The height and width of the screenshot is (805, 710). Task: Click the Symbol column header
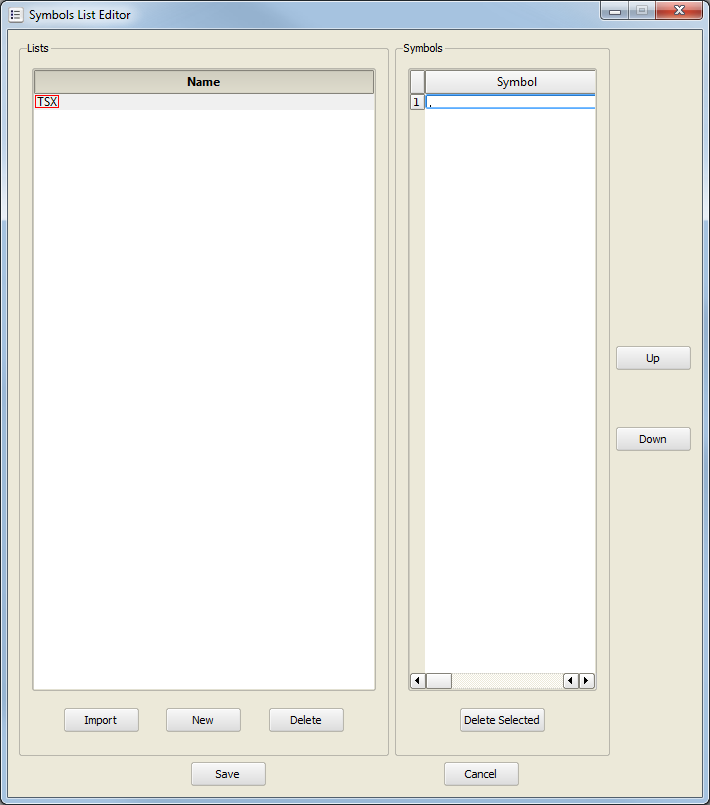(x=516, y=82)
